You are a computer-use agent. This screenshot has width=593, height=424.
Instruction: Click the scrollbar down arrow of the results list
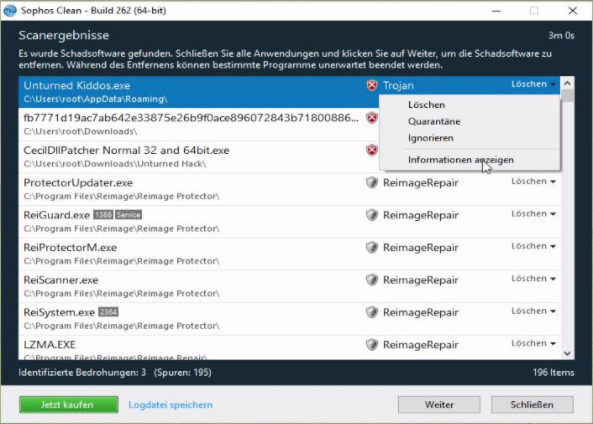[567, 353]
